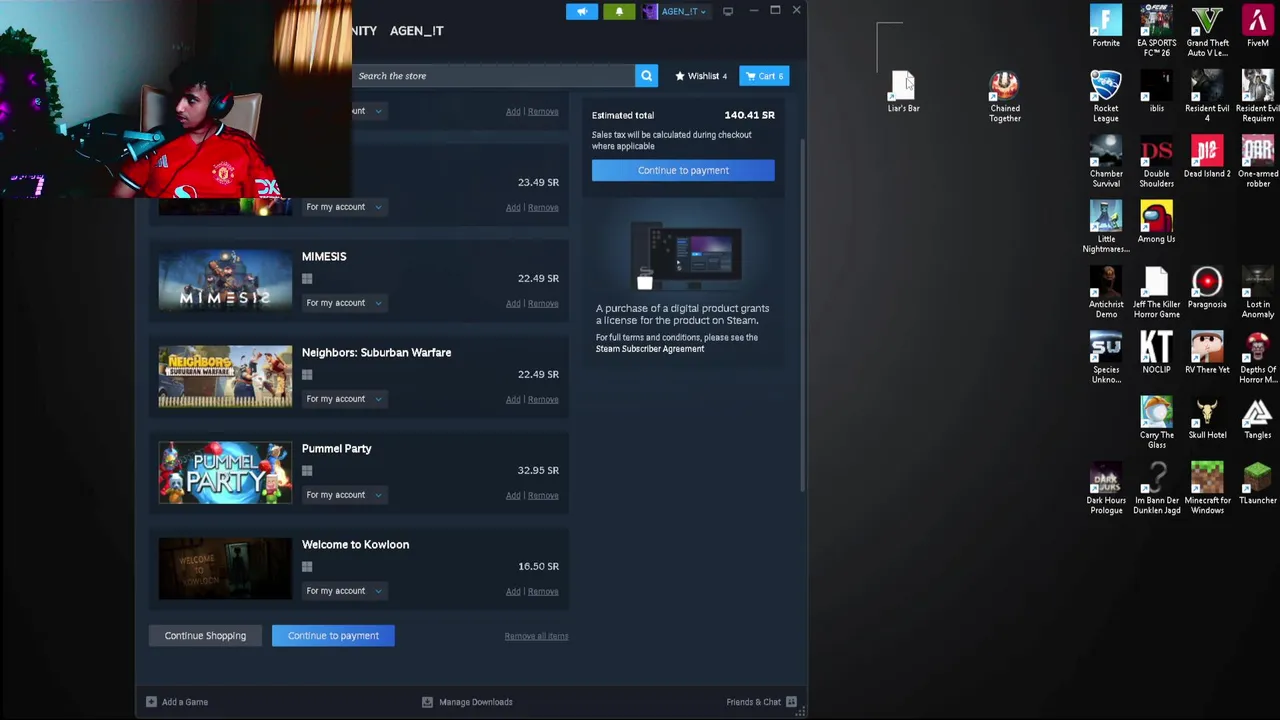Image resolution: width=1280 pixels, height=720 pixels.
Task: Expand Neighbors: Suburban Warfare account dropdown
Action: 344,399
